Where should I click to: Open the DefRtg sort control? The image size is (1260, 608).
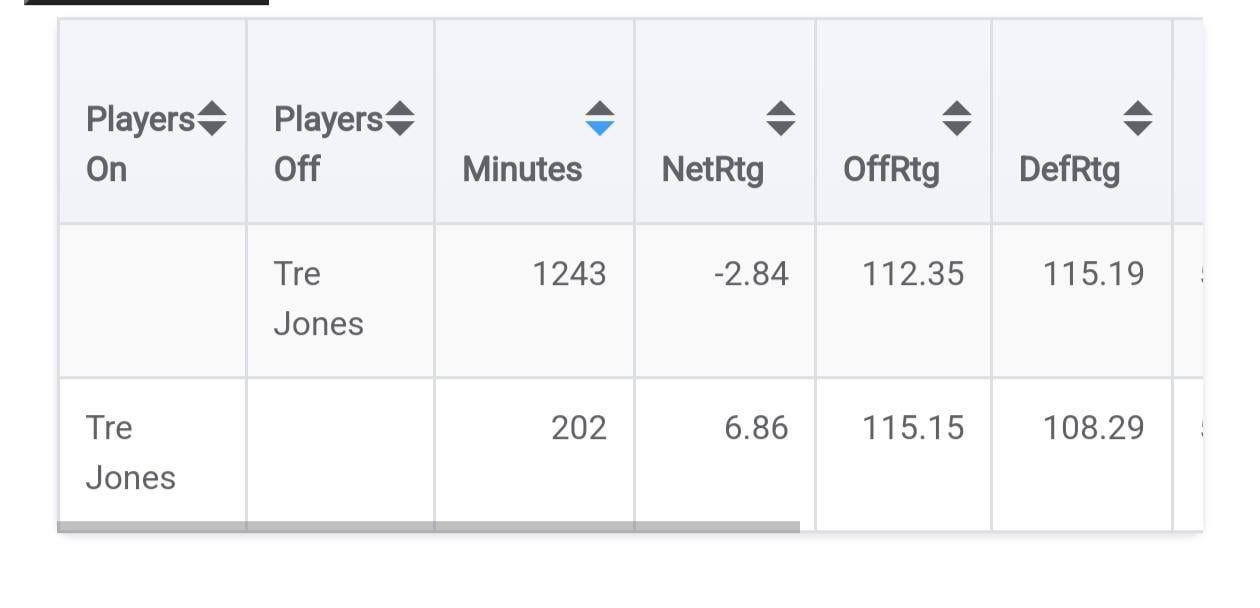point(1136,122)
